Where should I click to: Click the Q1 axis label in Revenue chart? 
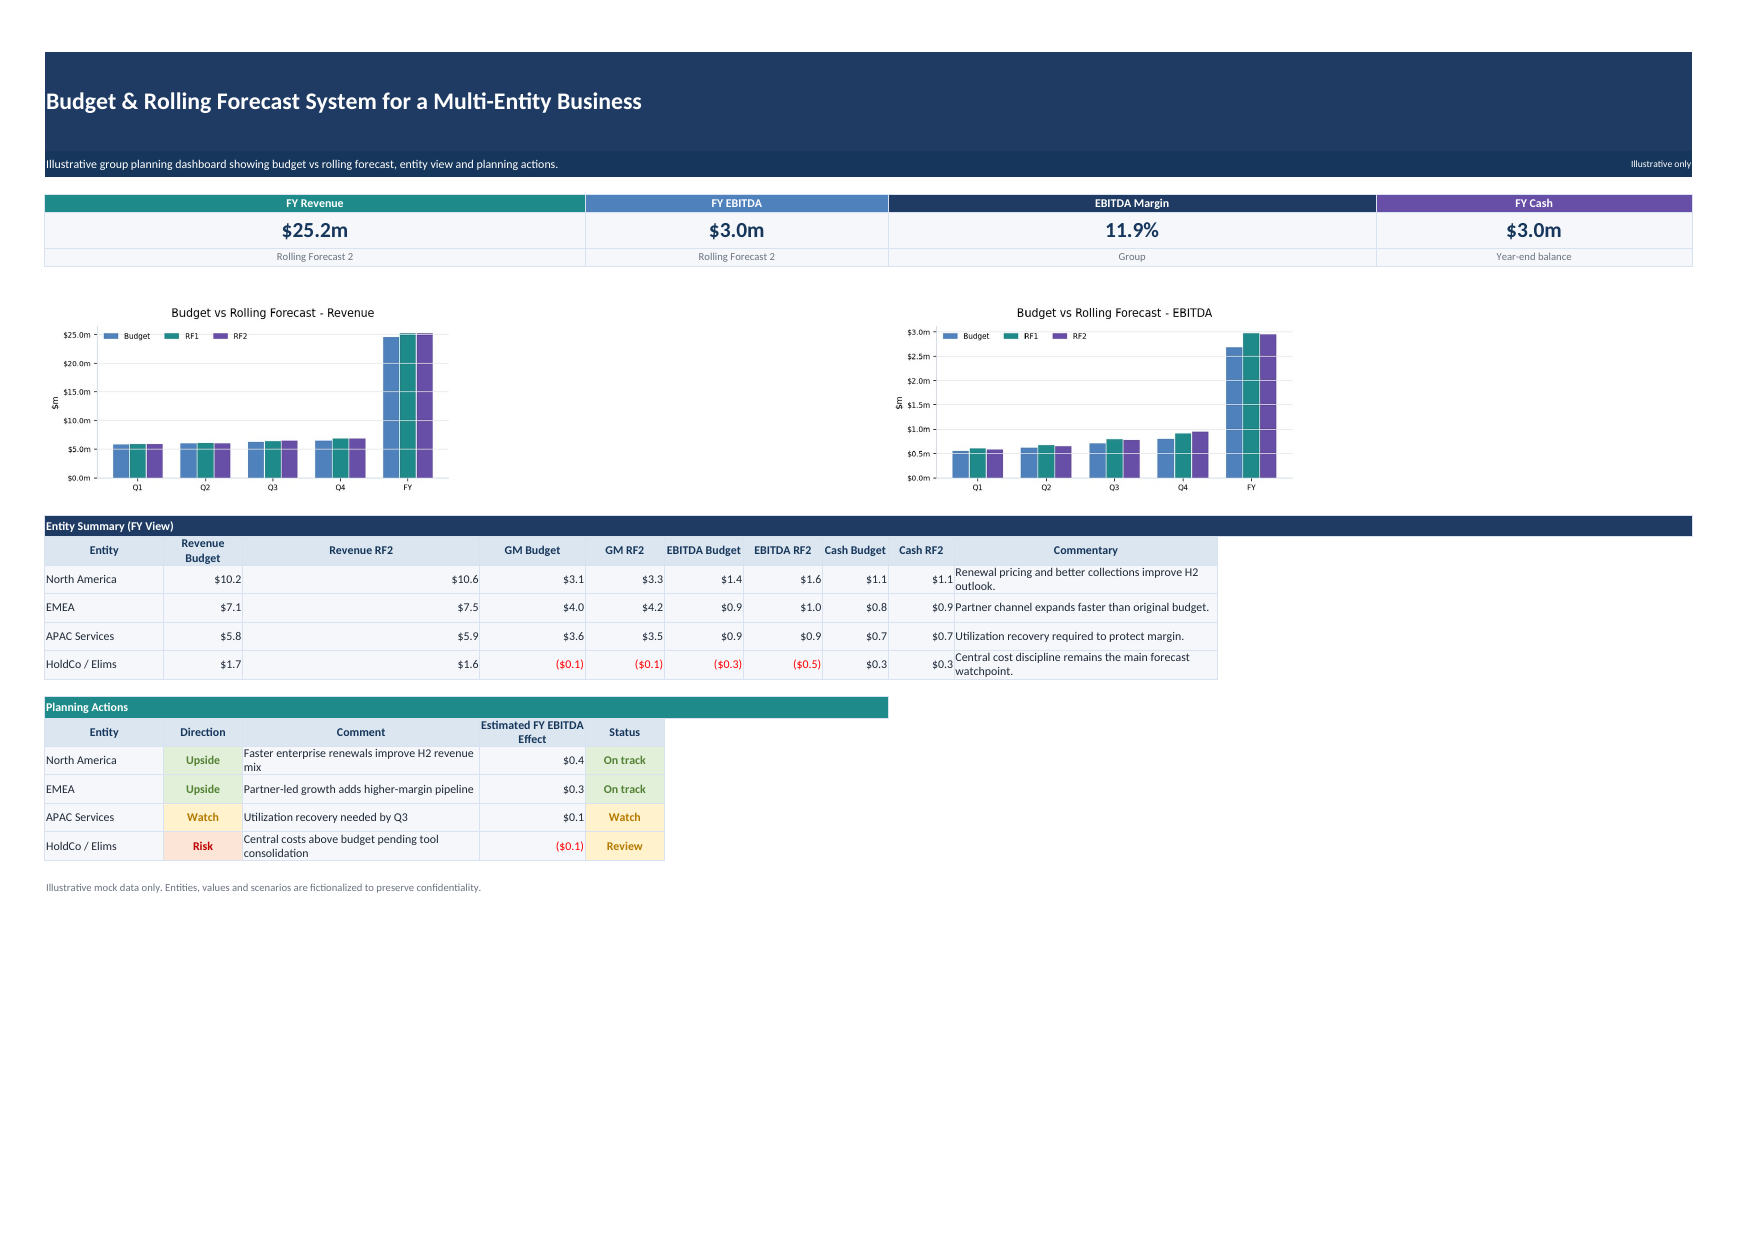tap(137, 488)
